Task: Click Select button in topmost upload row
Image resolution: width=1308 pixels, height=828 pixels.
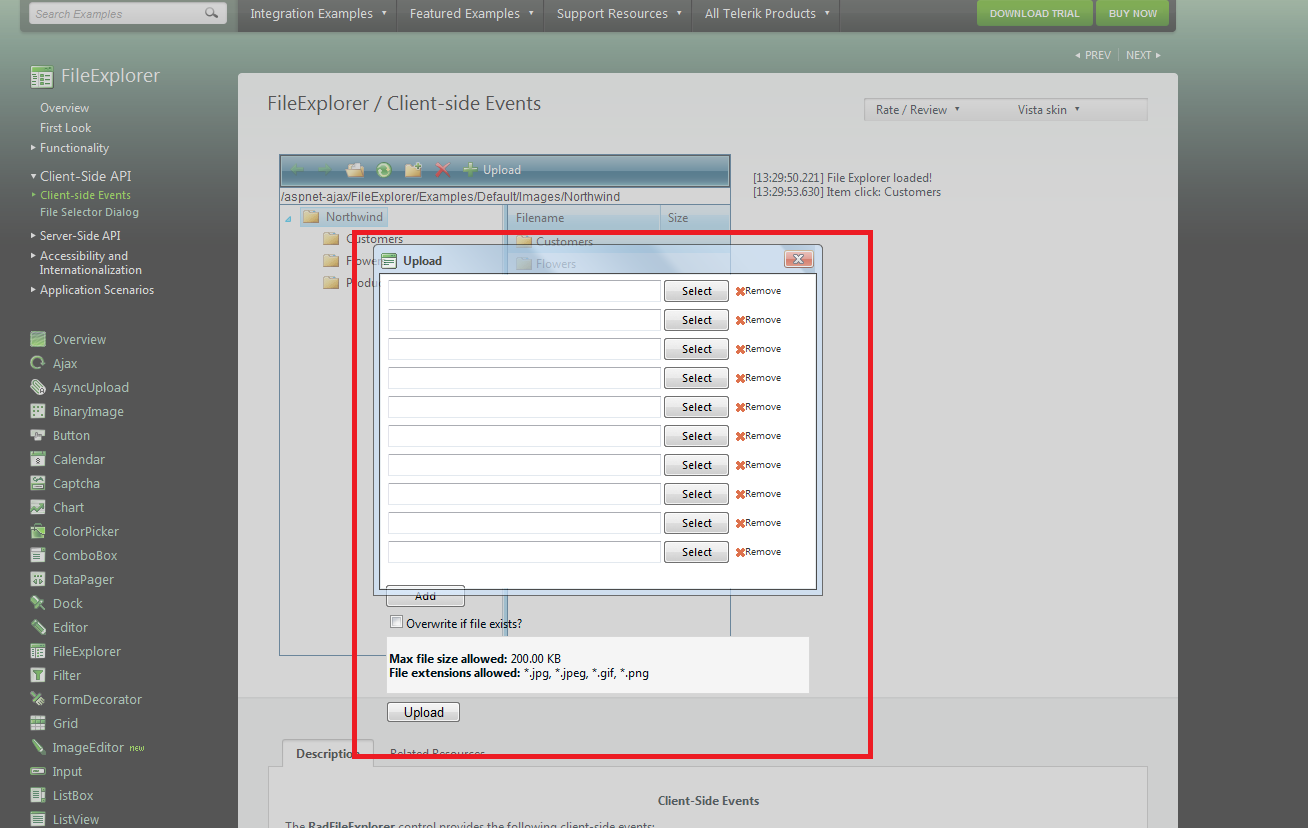Action: point(696,291)
